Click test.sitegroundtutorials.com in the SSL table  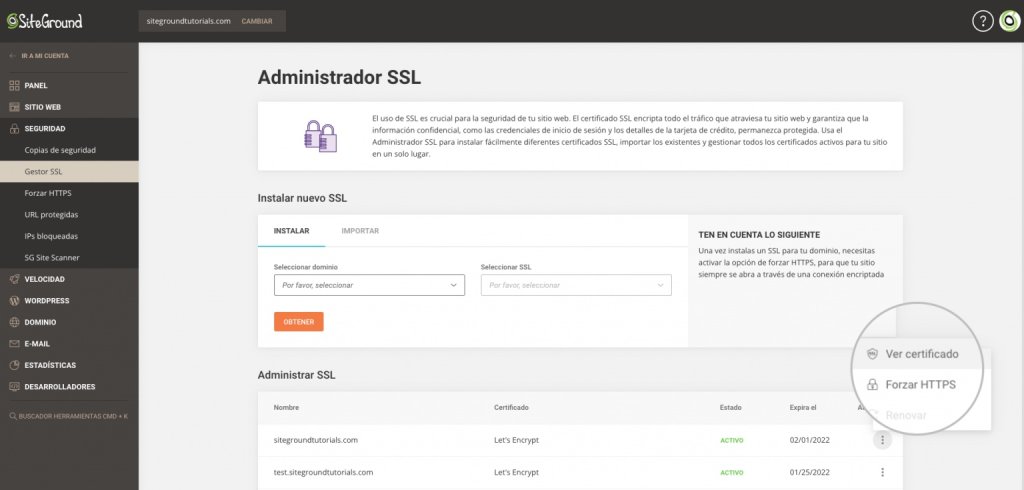click(x=323, y=472)
